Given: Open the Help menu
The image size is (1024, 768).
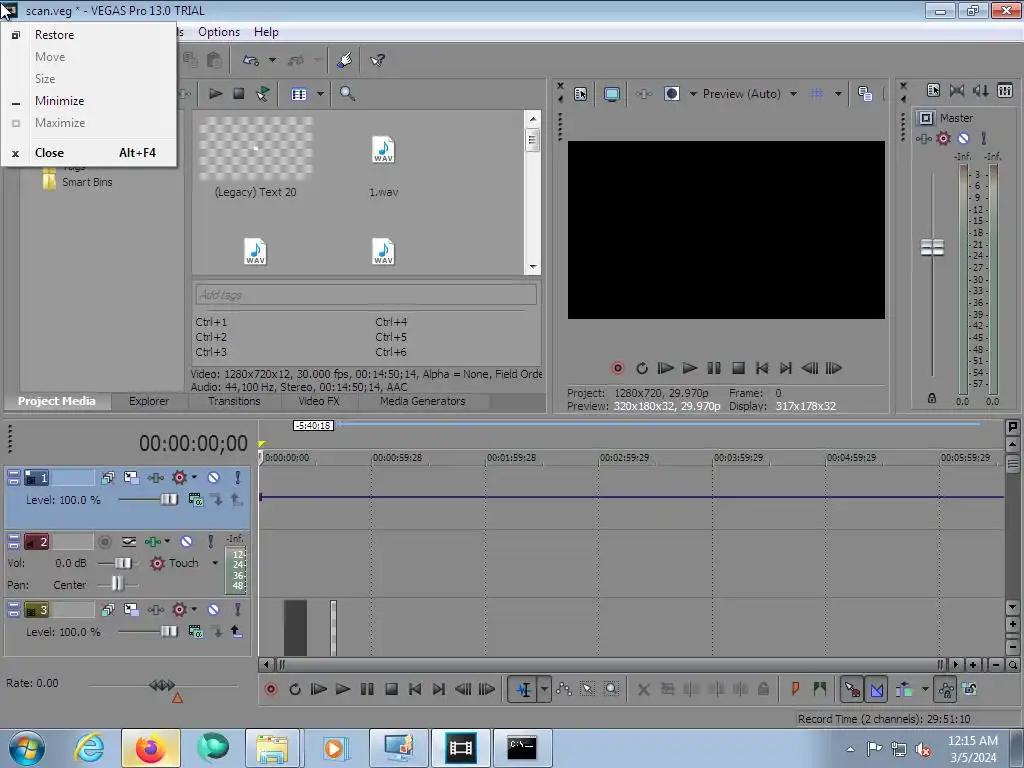Looking at the screenshot, I should 266,32.
